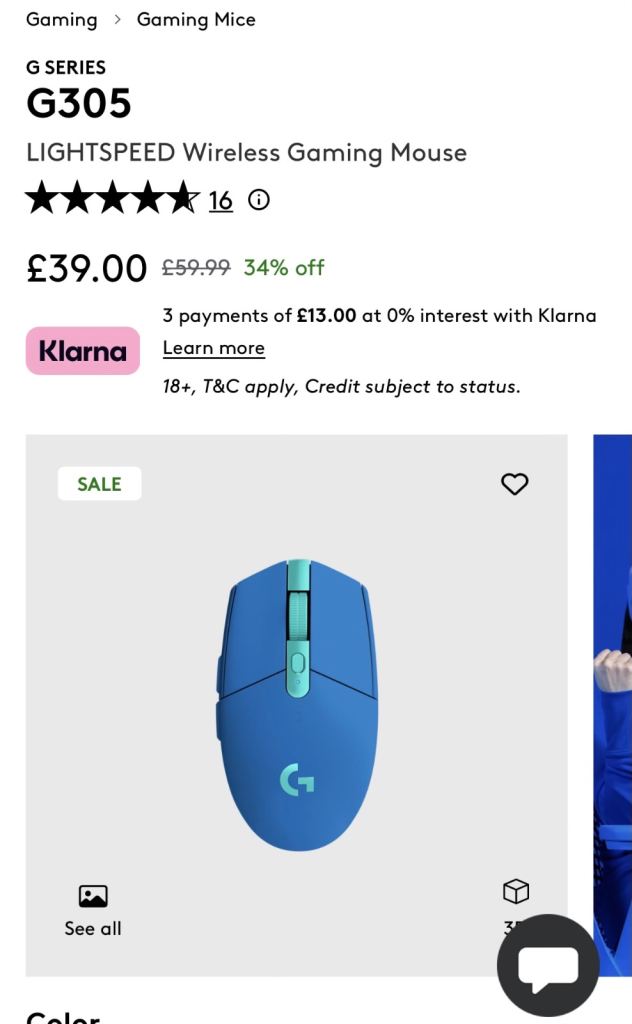Screen dimensions: 632x1024
Task: Click the £39.00 sale price
Action: click(87, 268)
